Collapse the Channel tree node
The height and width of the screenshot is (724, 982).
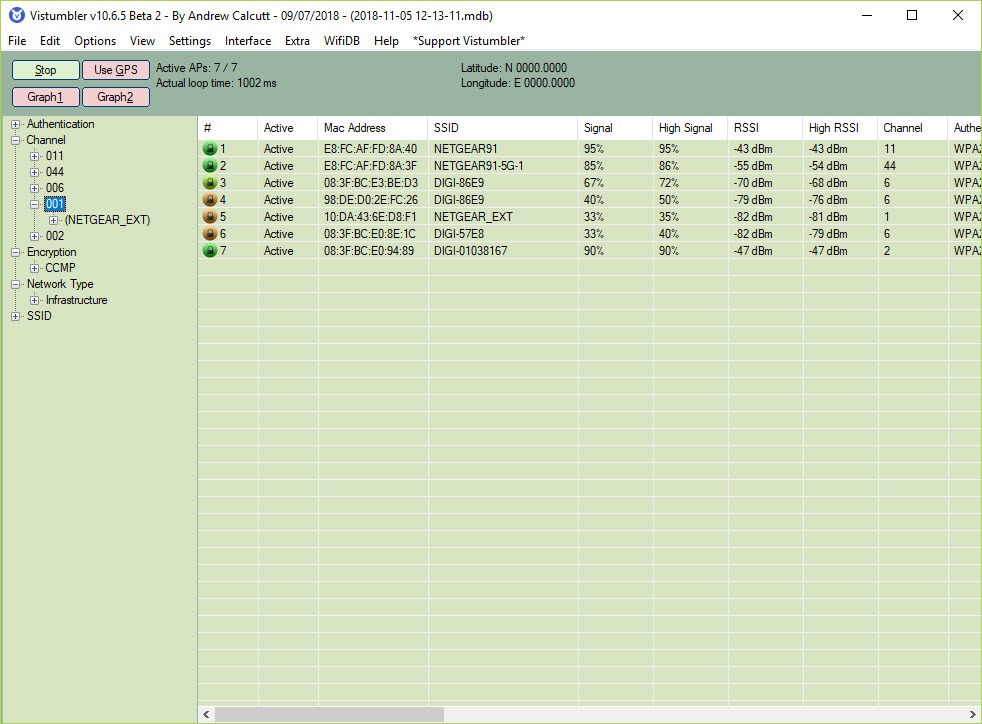pos(16,140)
